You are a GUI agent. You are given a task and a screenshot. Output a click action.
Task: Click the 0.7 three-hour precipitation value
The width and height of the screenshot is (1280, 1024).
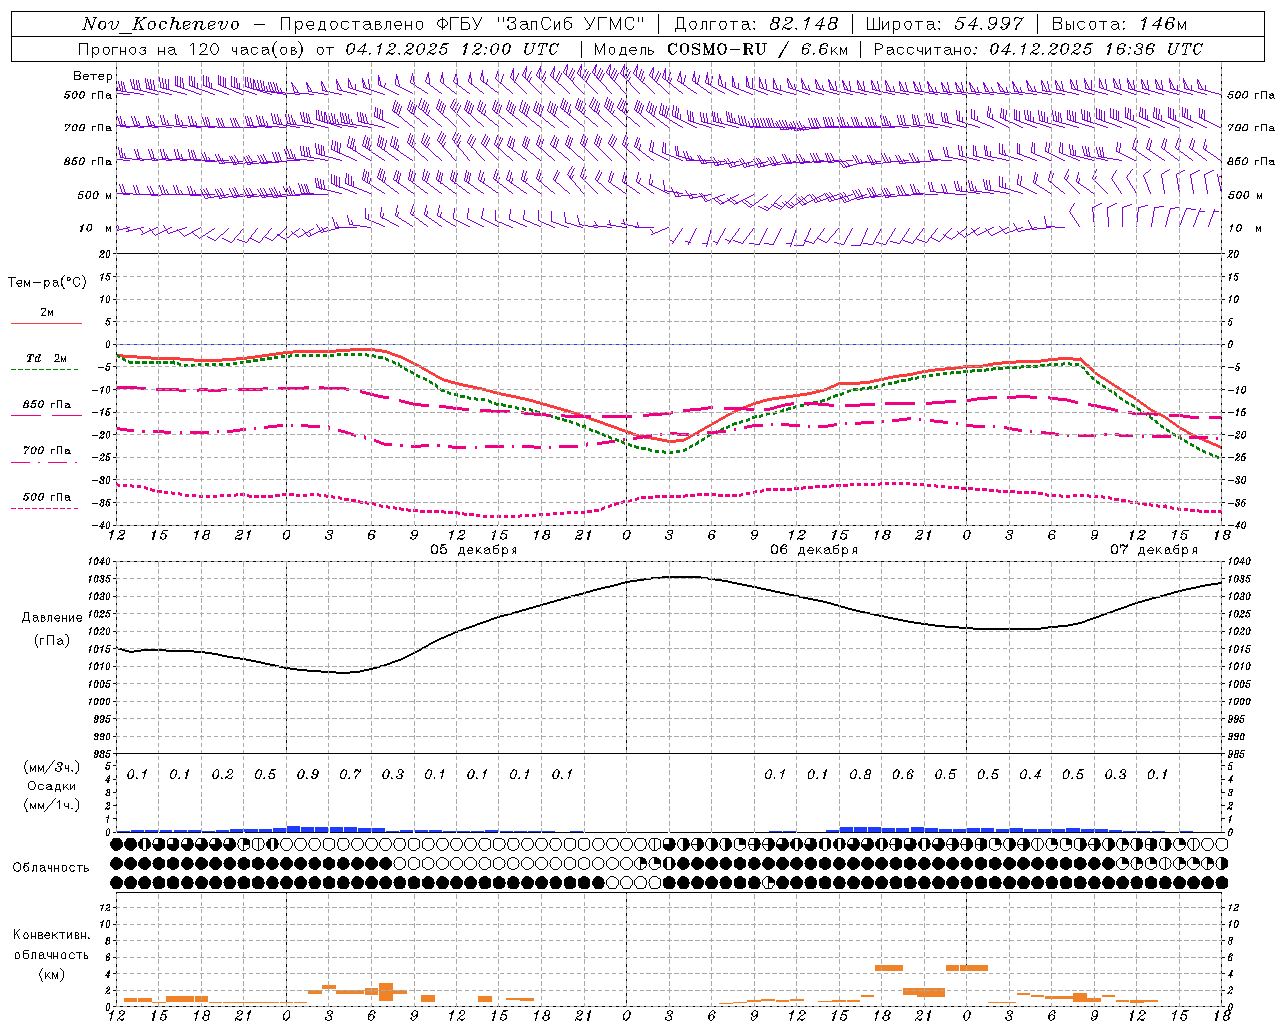(350, 775)
